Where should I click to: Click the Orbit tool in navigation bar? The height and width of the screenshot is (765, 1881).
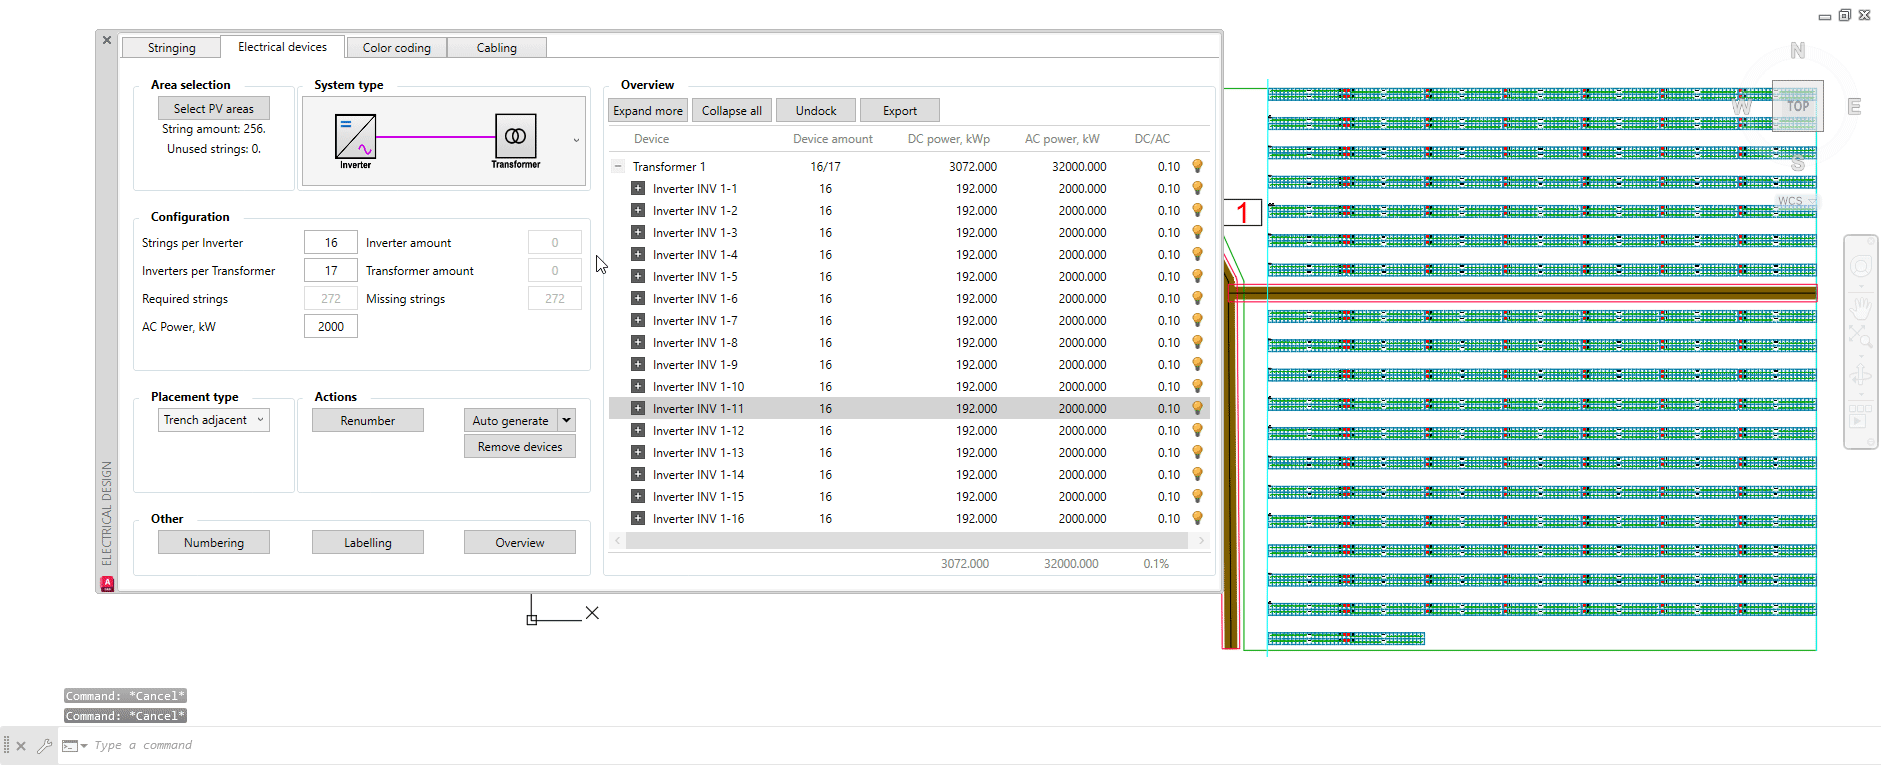1861,376
